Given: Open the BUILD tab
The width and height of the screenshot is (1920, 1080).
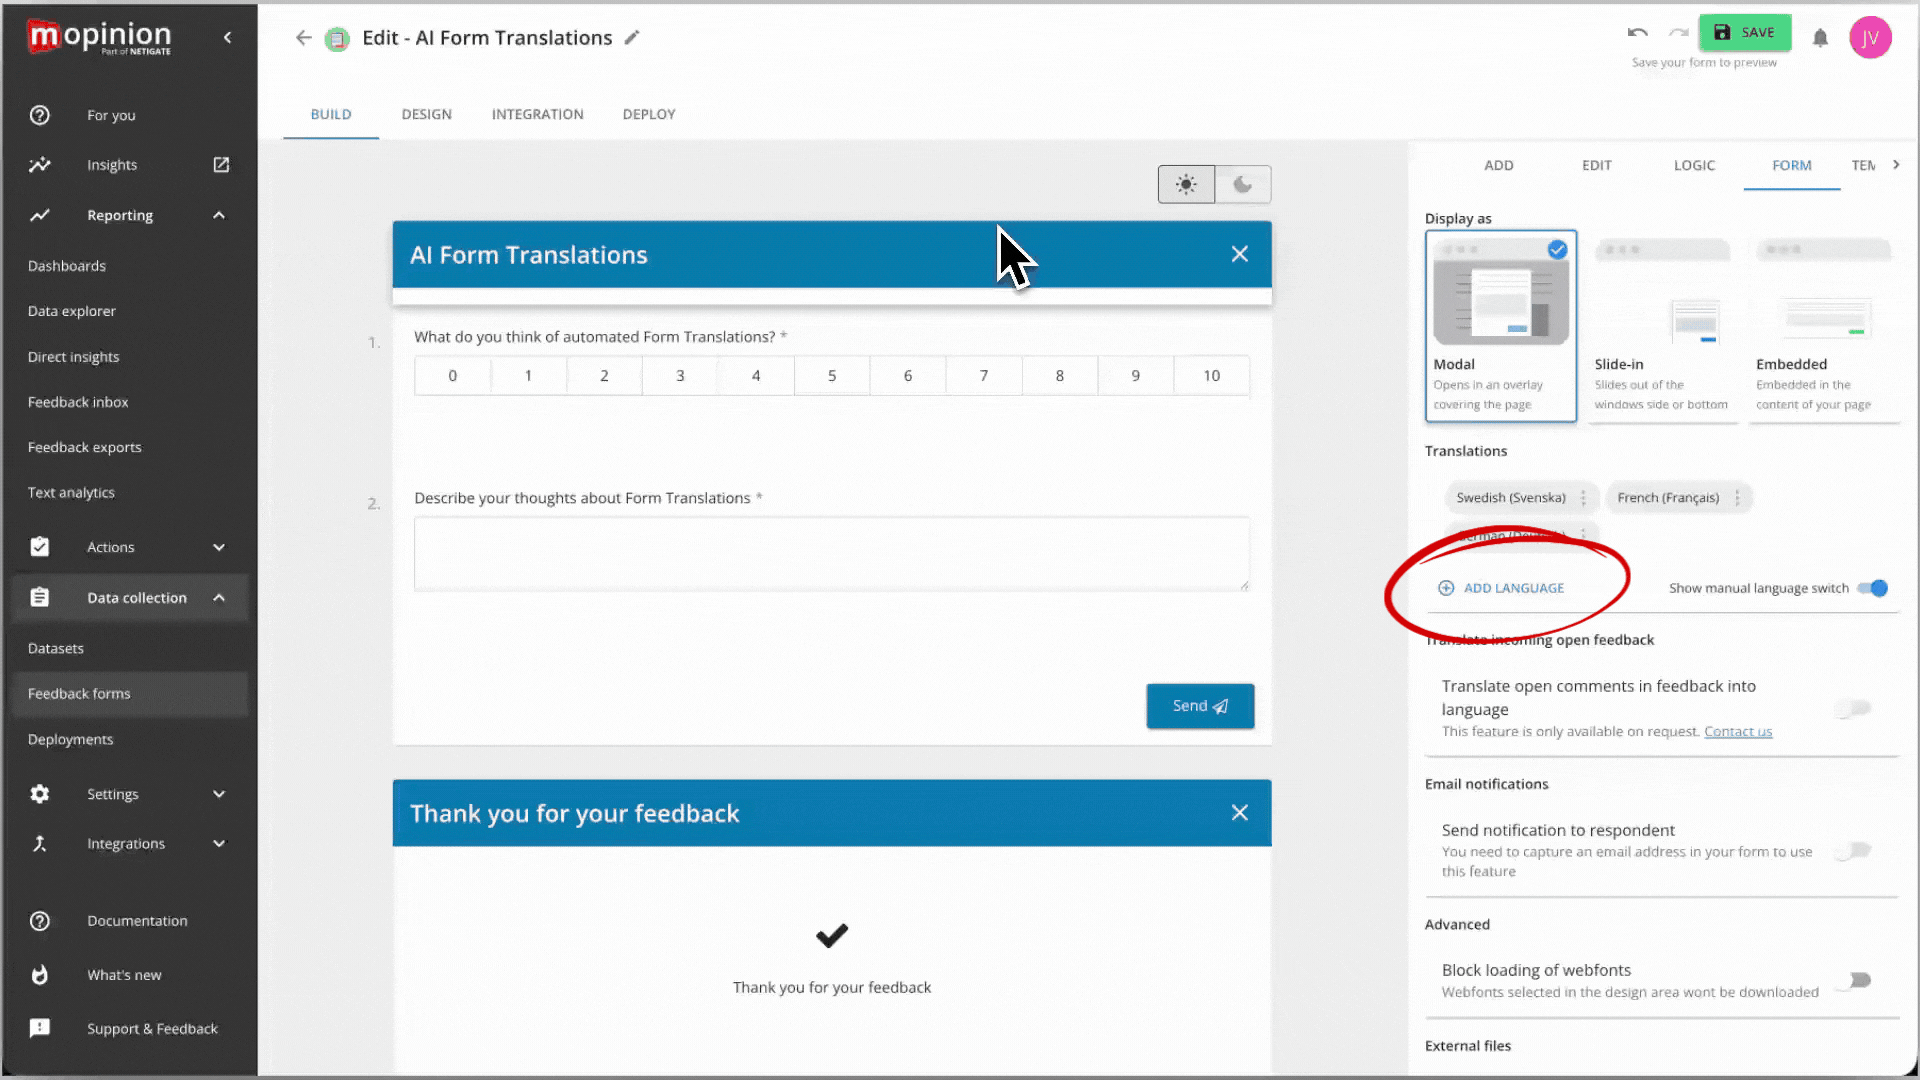Looking at the screenshot, I should [331, 114].
